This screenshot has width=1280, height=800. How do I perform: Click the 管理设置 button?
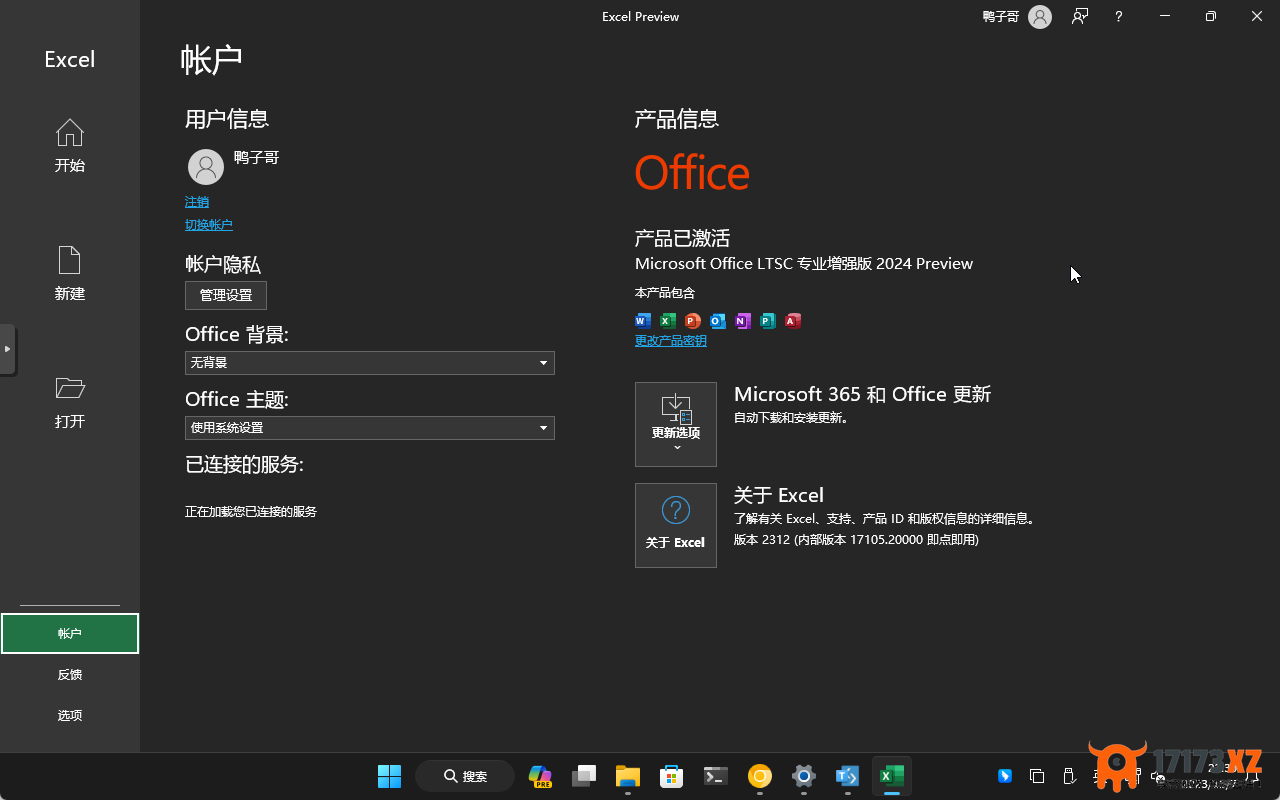click(226, 295)
